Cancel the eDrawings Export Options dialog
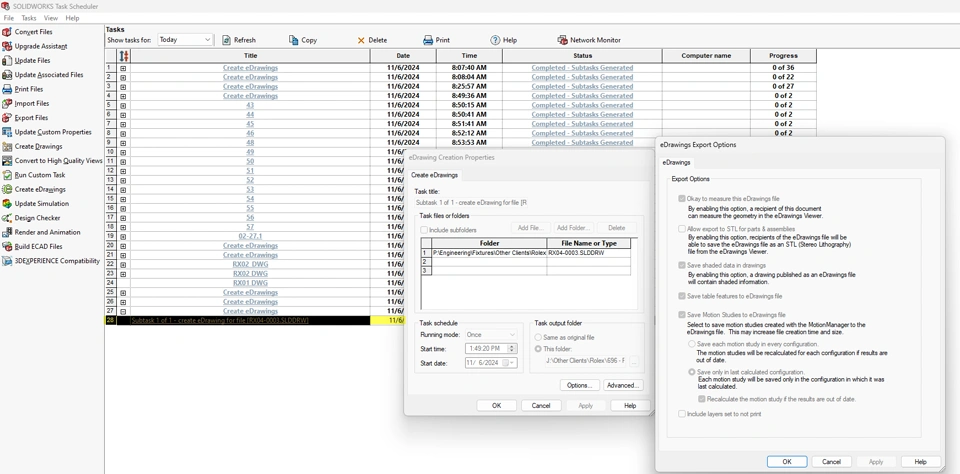This screenshot has height=474, width=960. pos(831,462)
